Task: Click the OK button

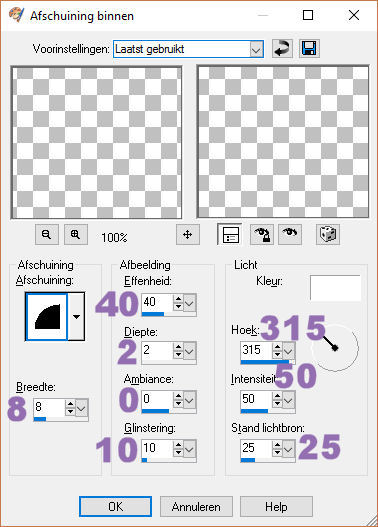Action: pos(115,506)
